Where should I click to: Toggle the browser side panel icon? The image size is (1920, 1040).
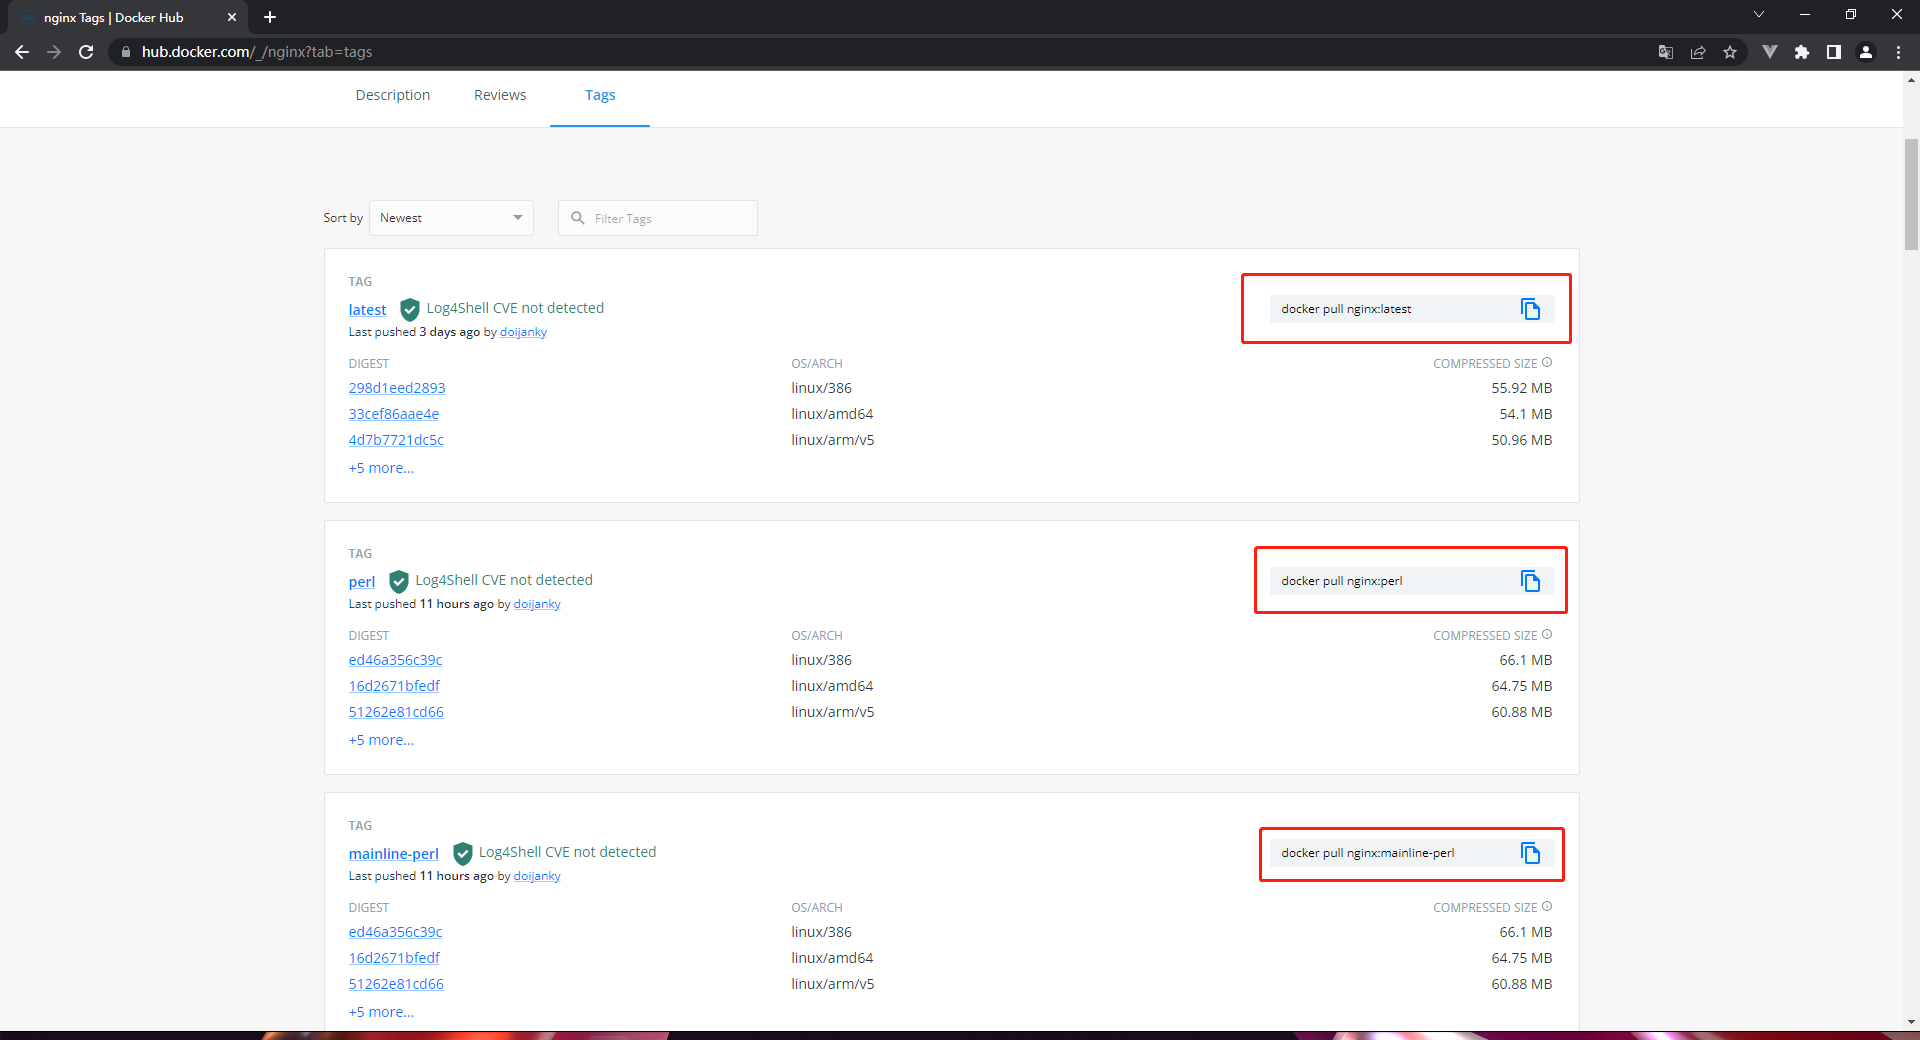point(1834,52)
